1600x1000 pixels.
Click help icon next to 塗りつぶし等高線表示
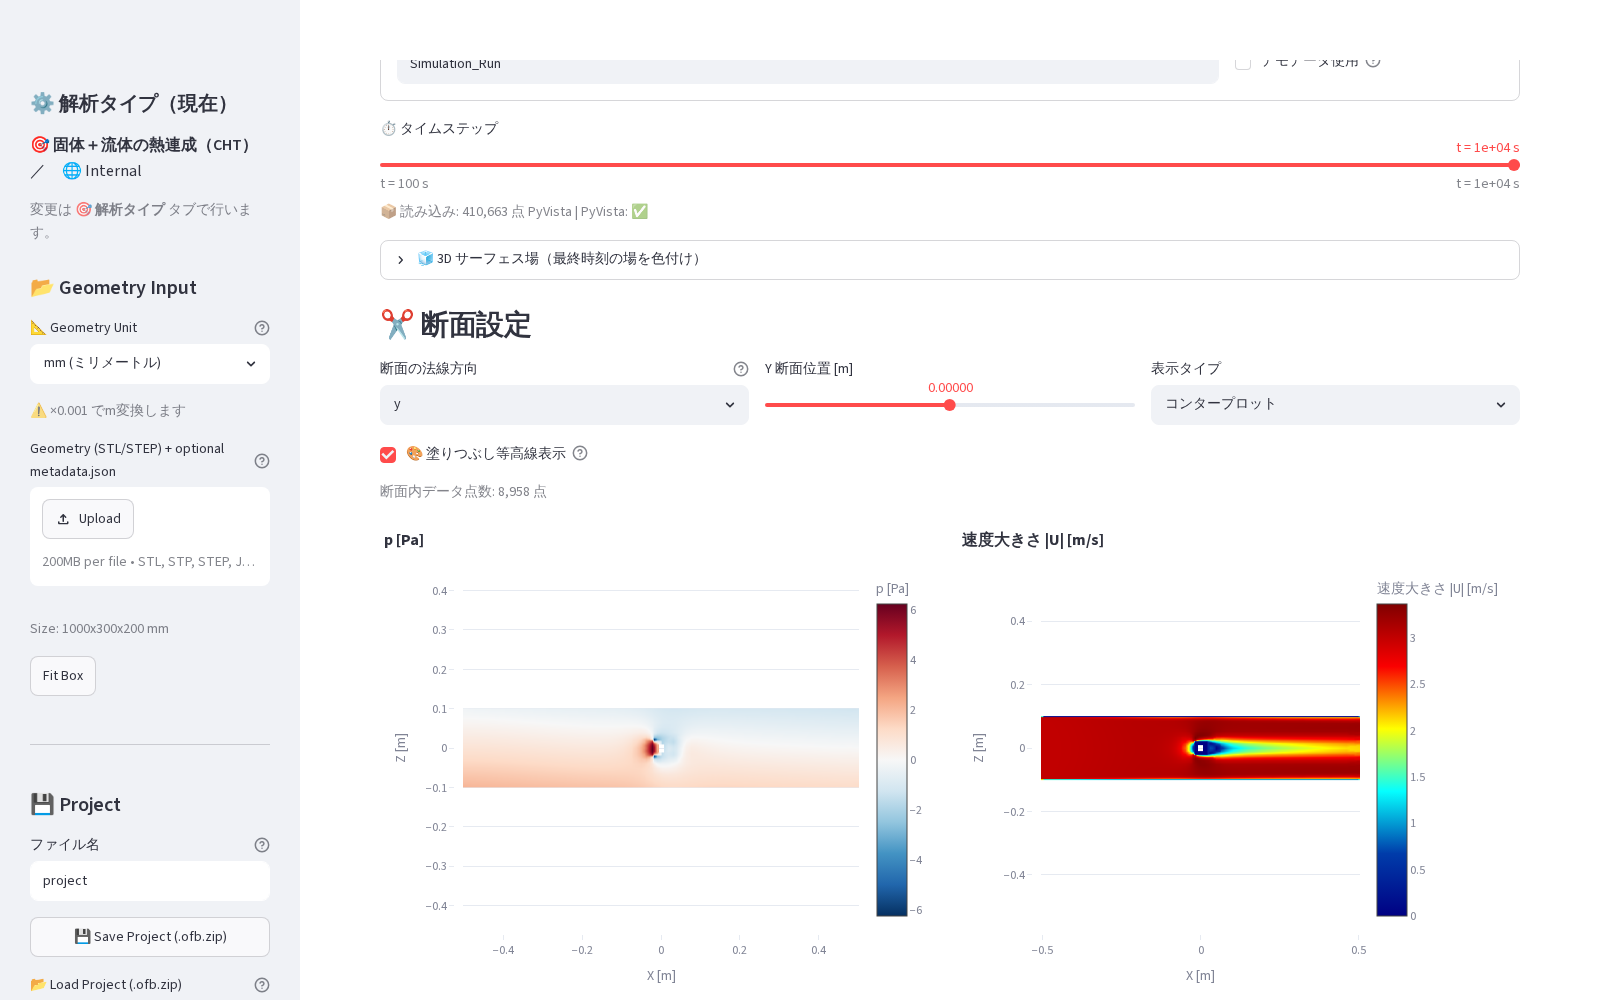[580, 453]
